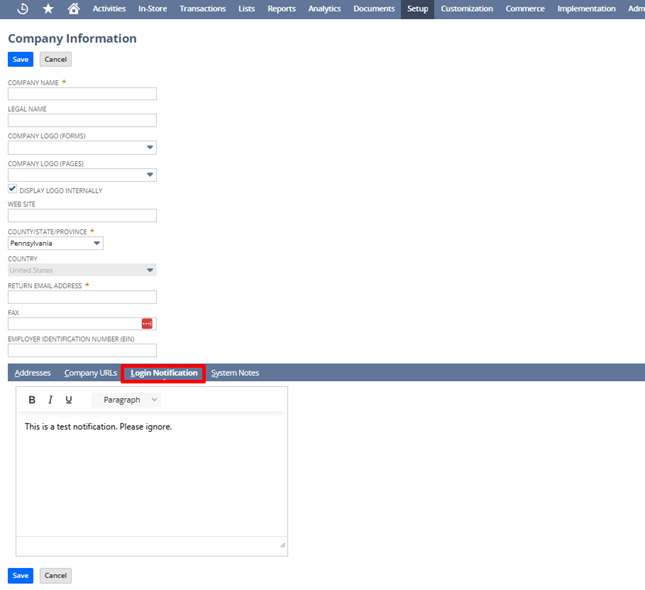Screen dimensions: 645x590
Task: Open the Transactions menu
Action: [203, 9]
